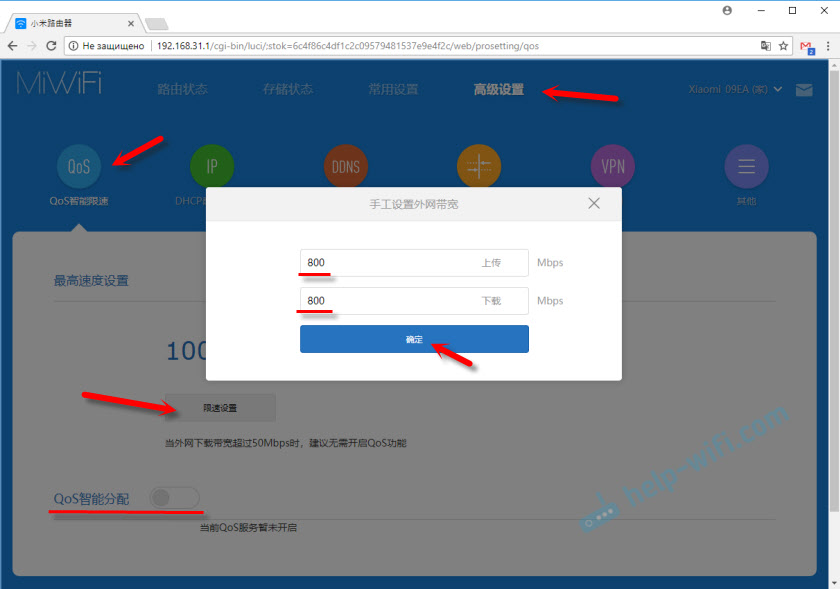Select the 小米路由器 browser tab
The image size is (840, 589).
click(75, 24)
